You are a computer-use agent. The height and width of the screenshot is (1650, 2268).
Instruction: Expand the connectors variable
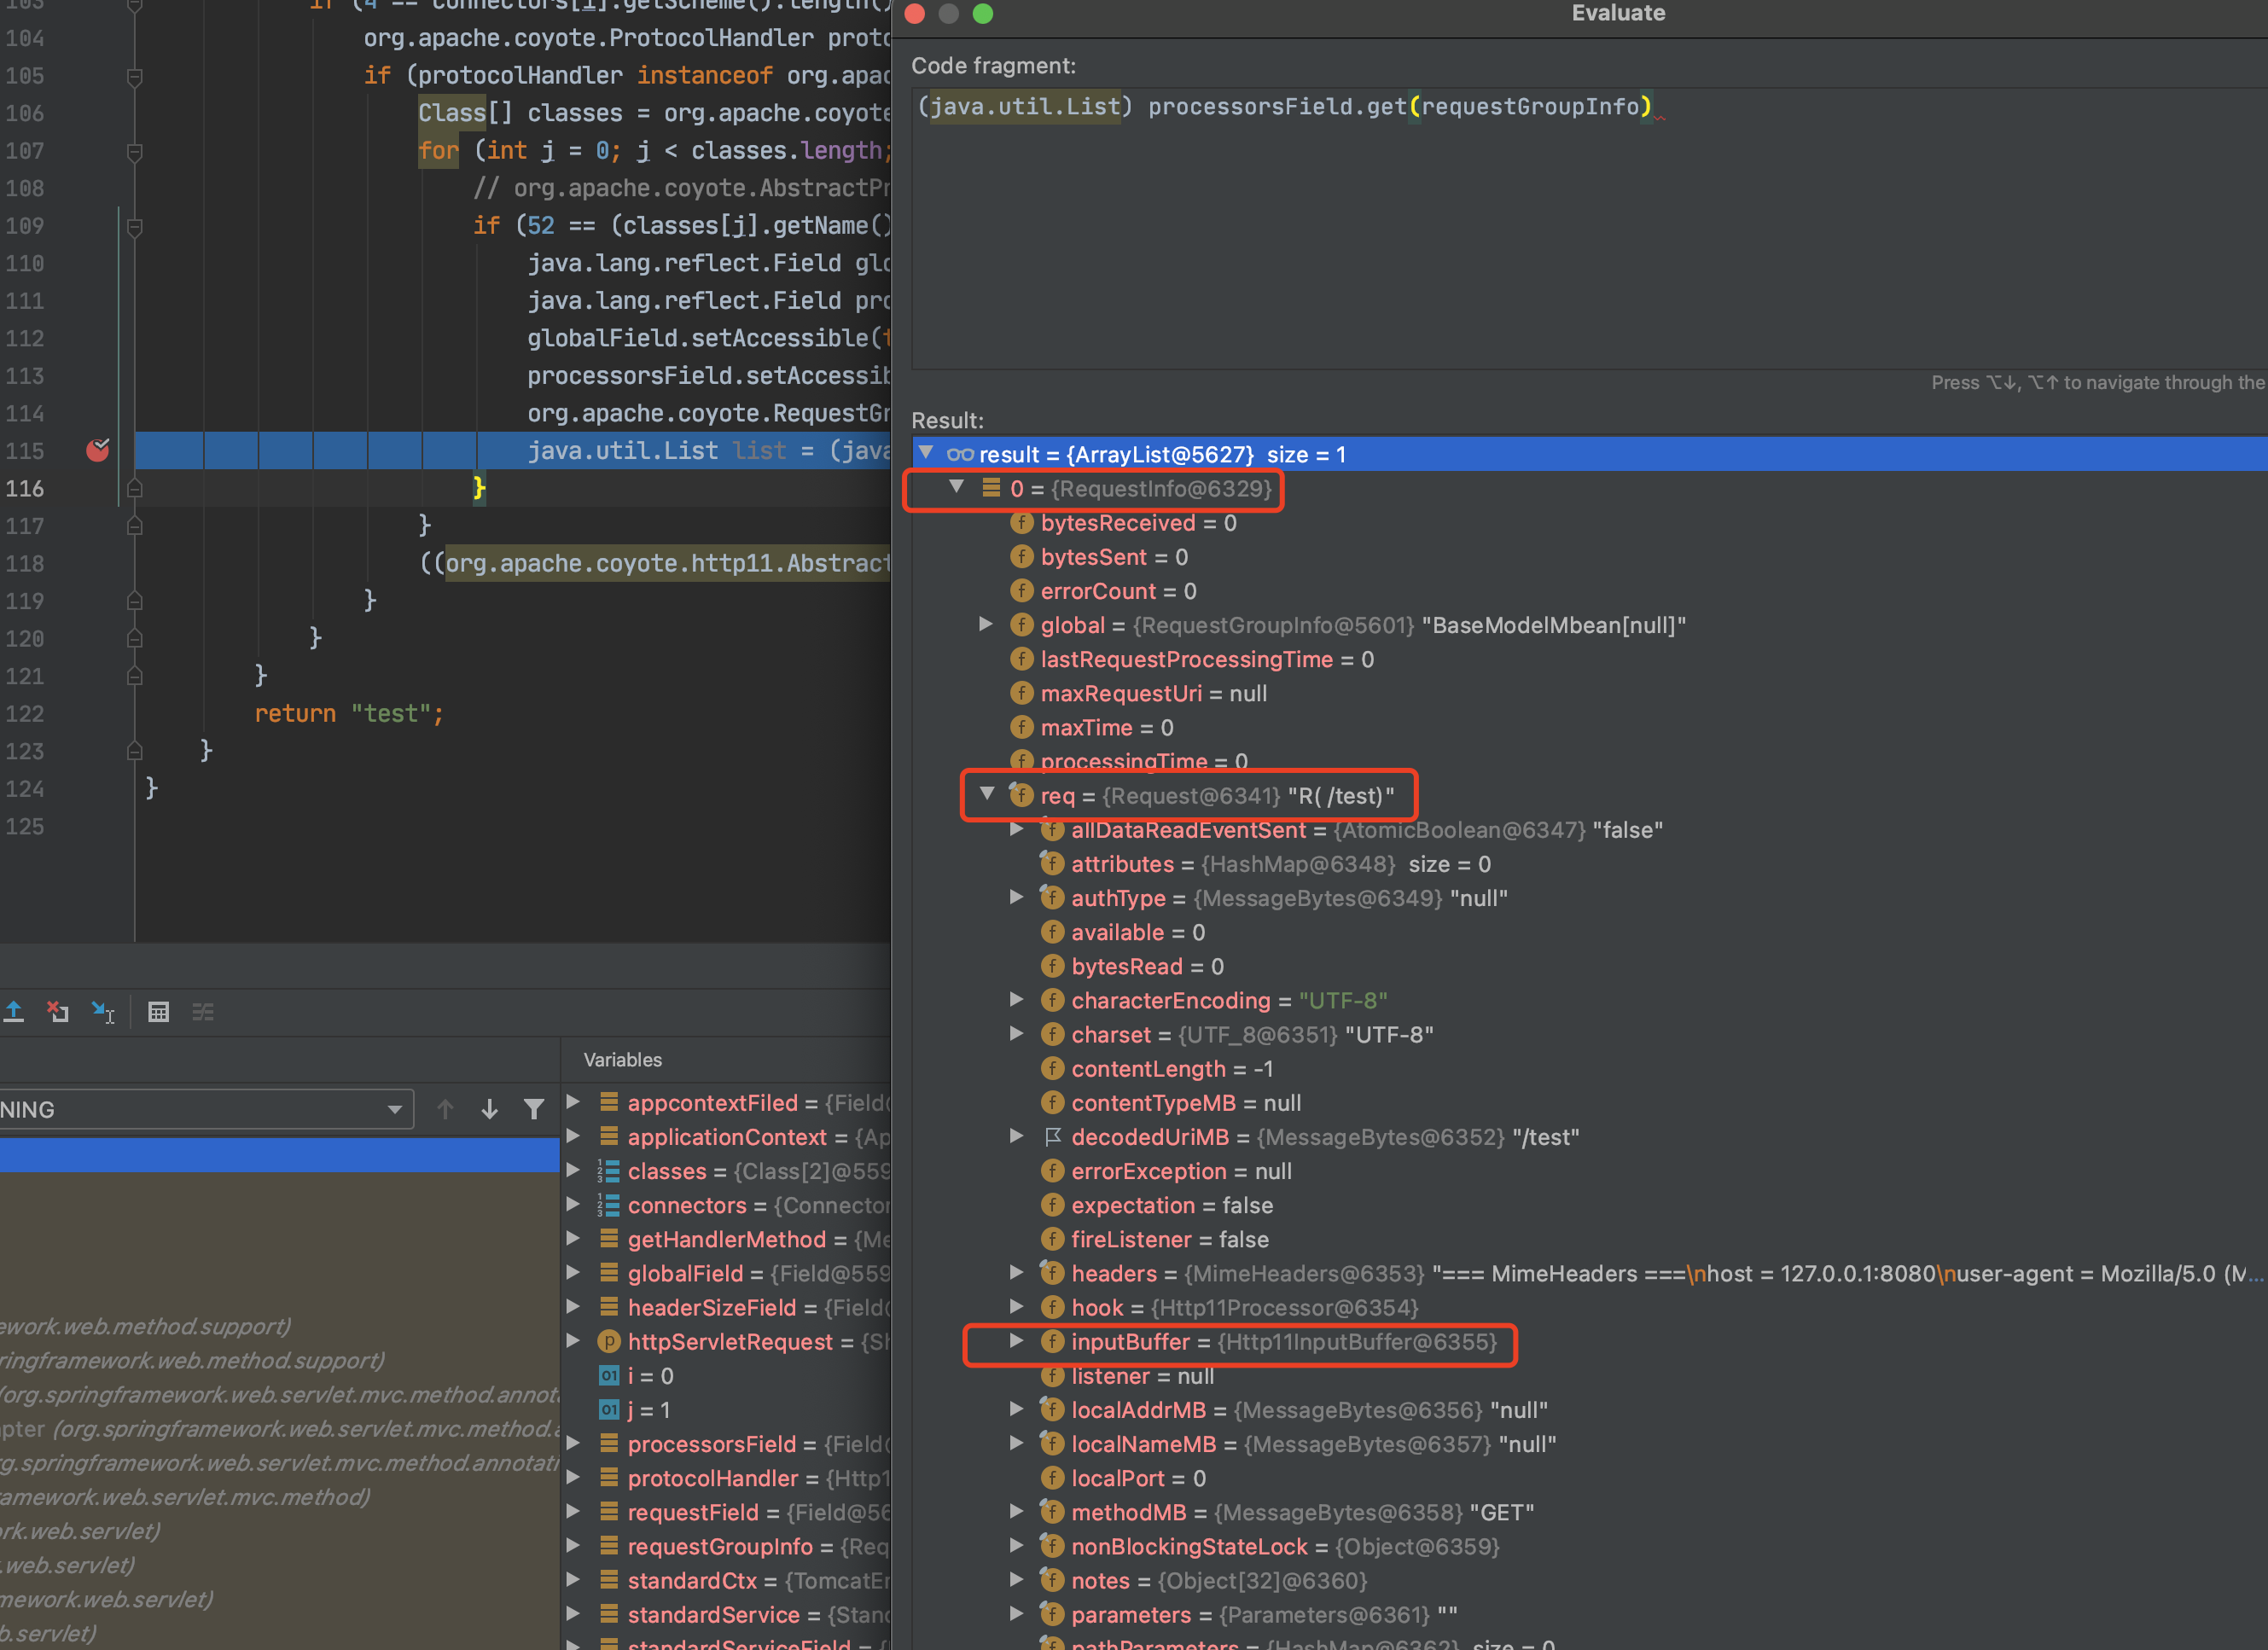pos(574,1204)
